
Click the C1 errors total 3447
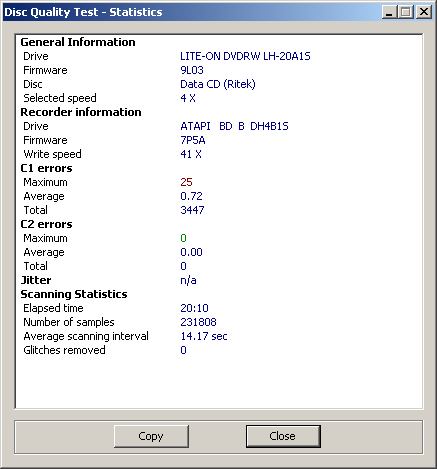(192, 210)
